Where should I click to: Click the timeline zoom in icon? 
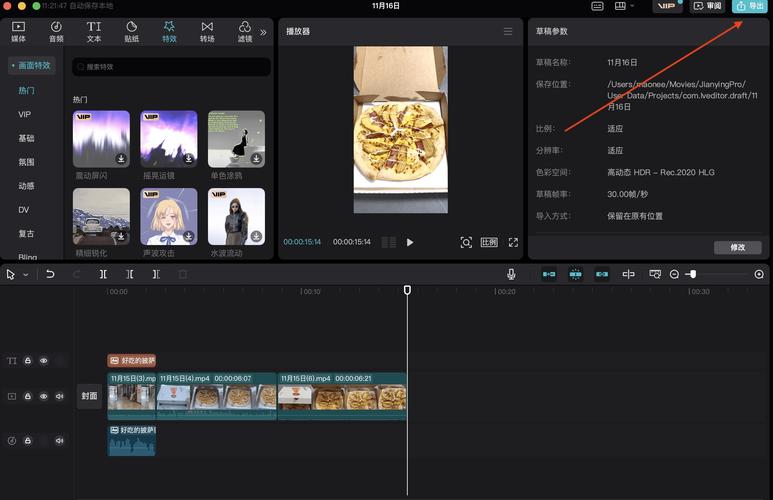point(759,274)
